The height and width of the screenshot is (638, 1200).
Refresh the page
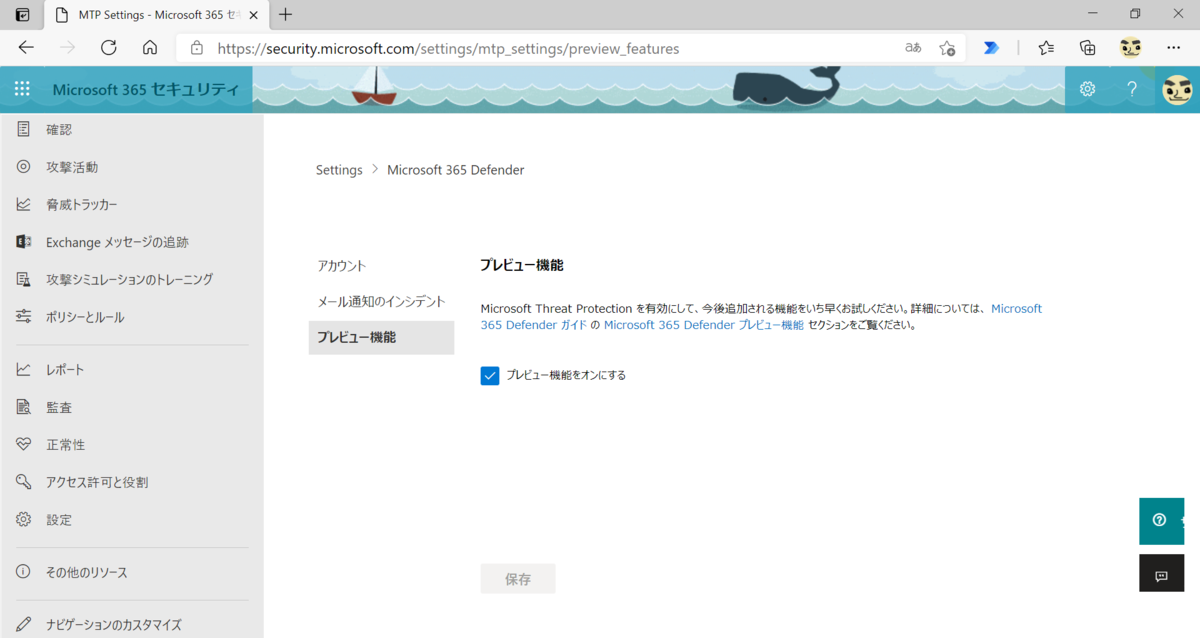coord(109,48)
